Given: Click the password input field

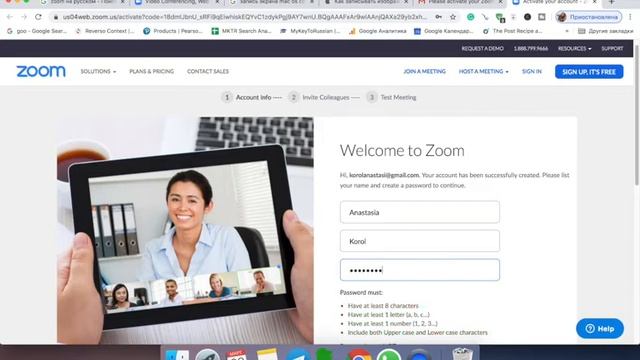Looking at the screenshot, I should pyautogui.click(x=420, y=270).
